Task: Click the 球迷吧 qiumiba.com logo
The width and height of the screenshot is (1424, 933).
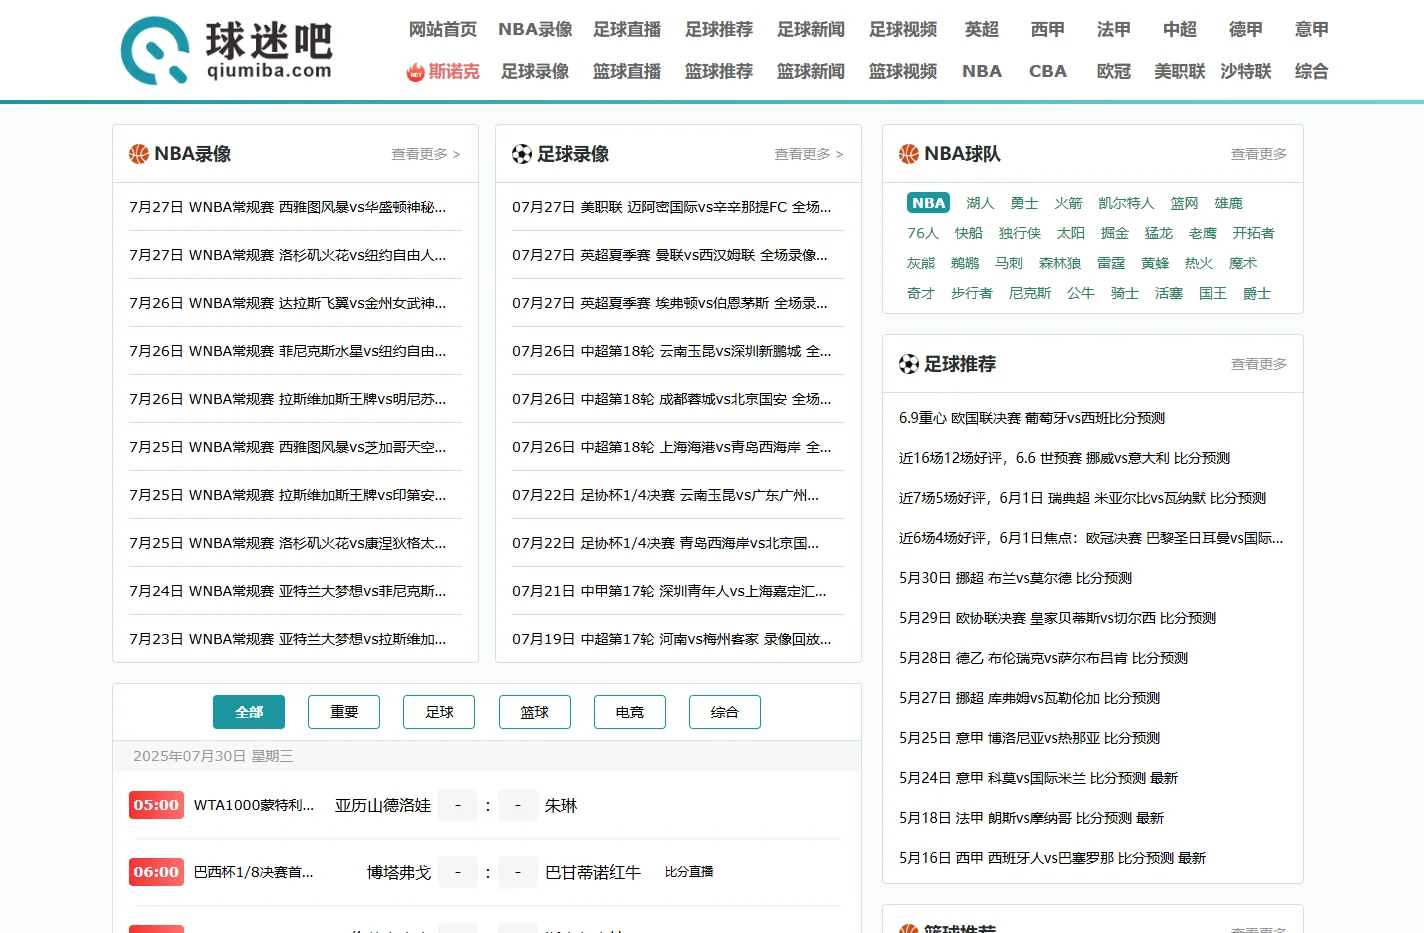Action: [227, 50]
